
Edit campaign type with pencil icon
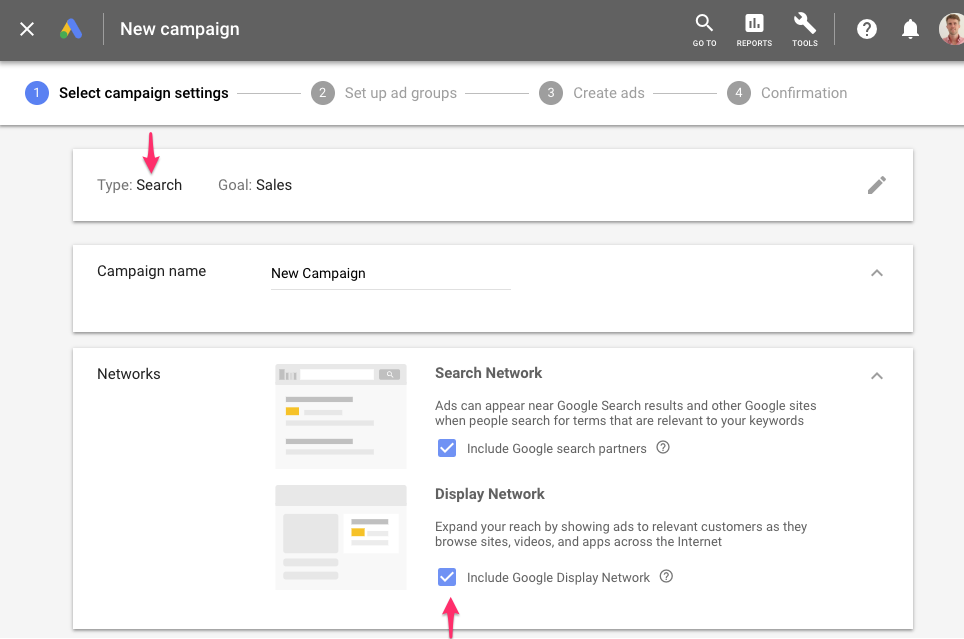[877, 185]
